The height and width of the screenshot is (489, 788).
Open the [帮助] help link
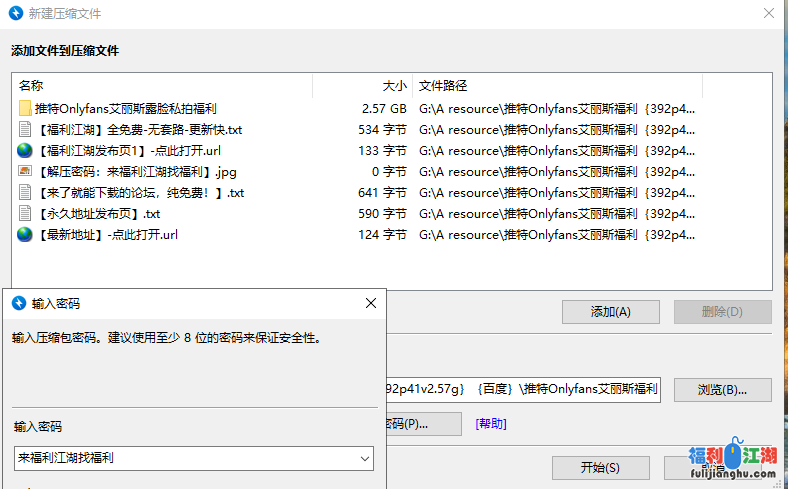pos(490,424)
